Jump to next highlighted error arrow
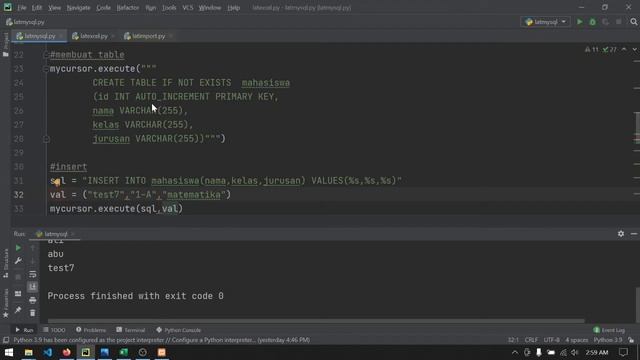 click(x=635, y=49)
